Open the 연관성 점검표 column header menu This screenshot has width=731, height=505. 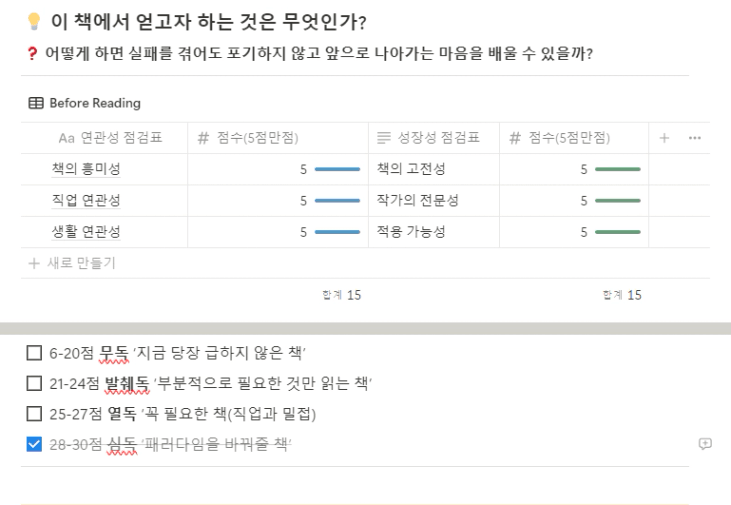(x=104, y=138)
